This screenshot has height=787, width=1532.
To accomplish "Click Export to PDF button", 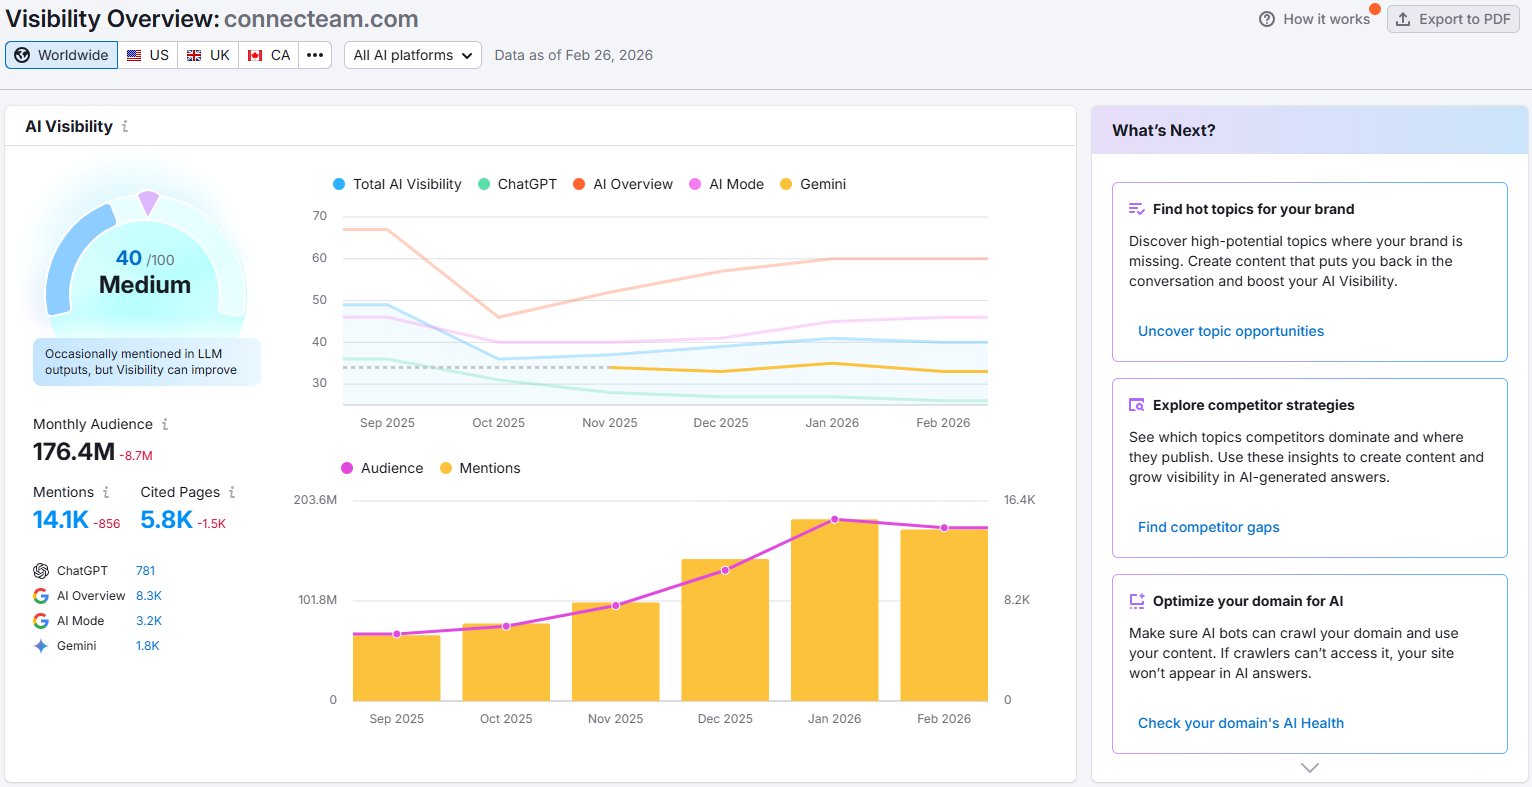I will 1453,19.
